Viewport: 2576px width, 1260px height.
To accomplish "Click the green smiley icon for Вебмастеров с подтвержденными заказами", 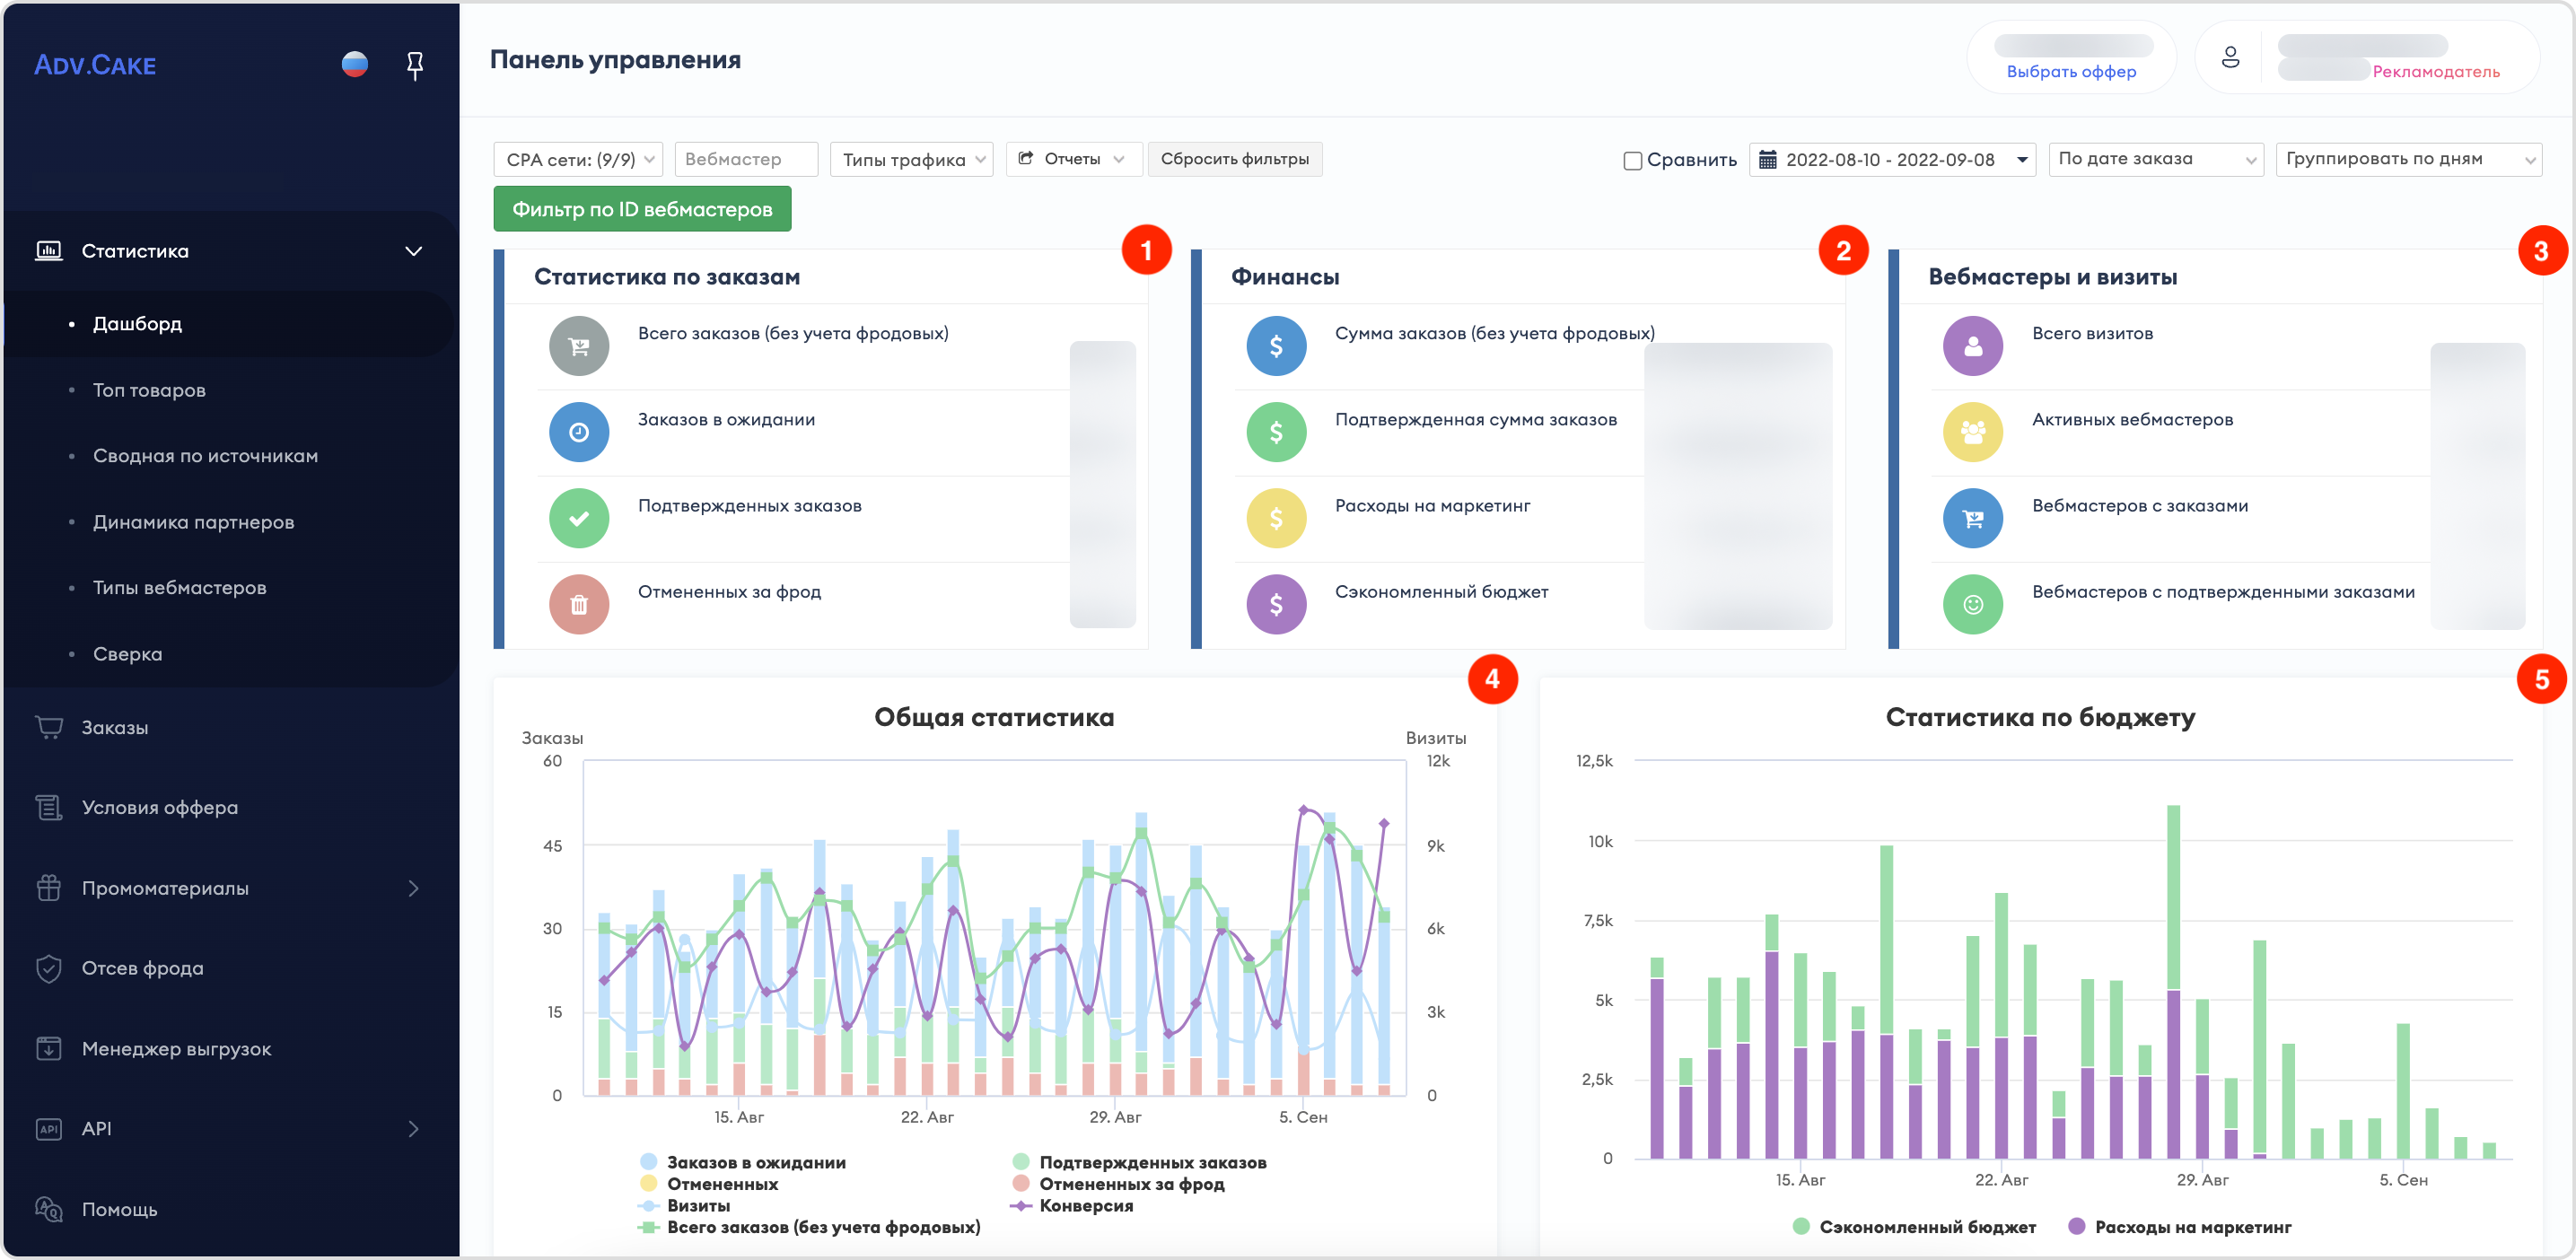I will 1973,604.
